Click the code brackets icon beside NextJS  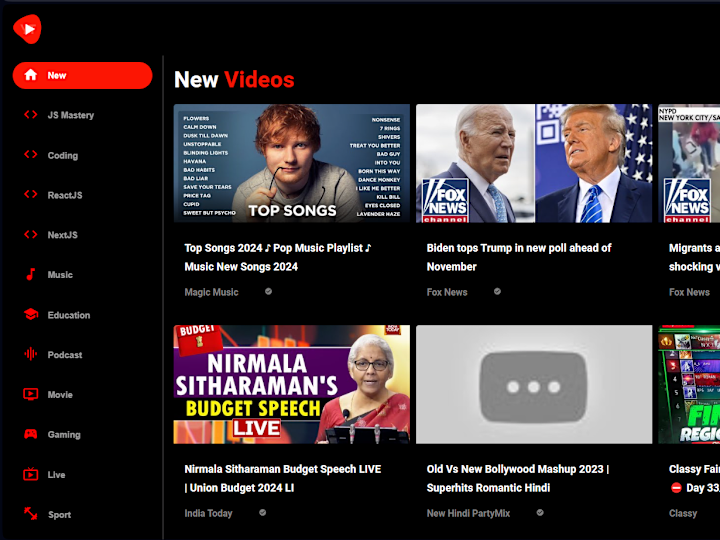pos(31,235)
